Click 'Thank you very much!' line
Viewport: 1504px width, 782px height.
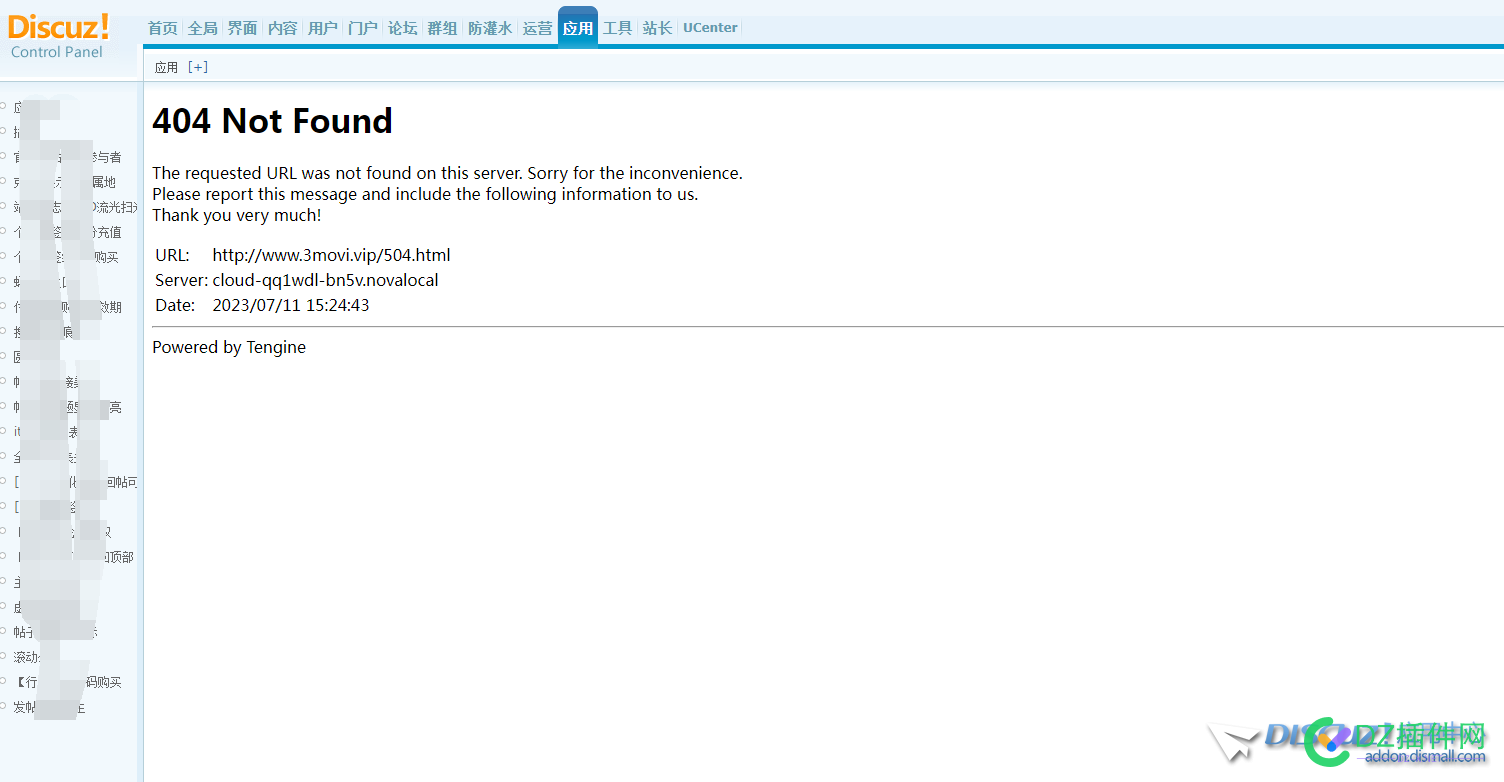click(236, 215)
